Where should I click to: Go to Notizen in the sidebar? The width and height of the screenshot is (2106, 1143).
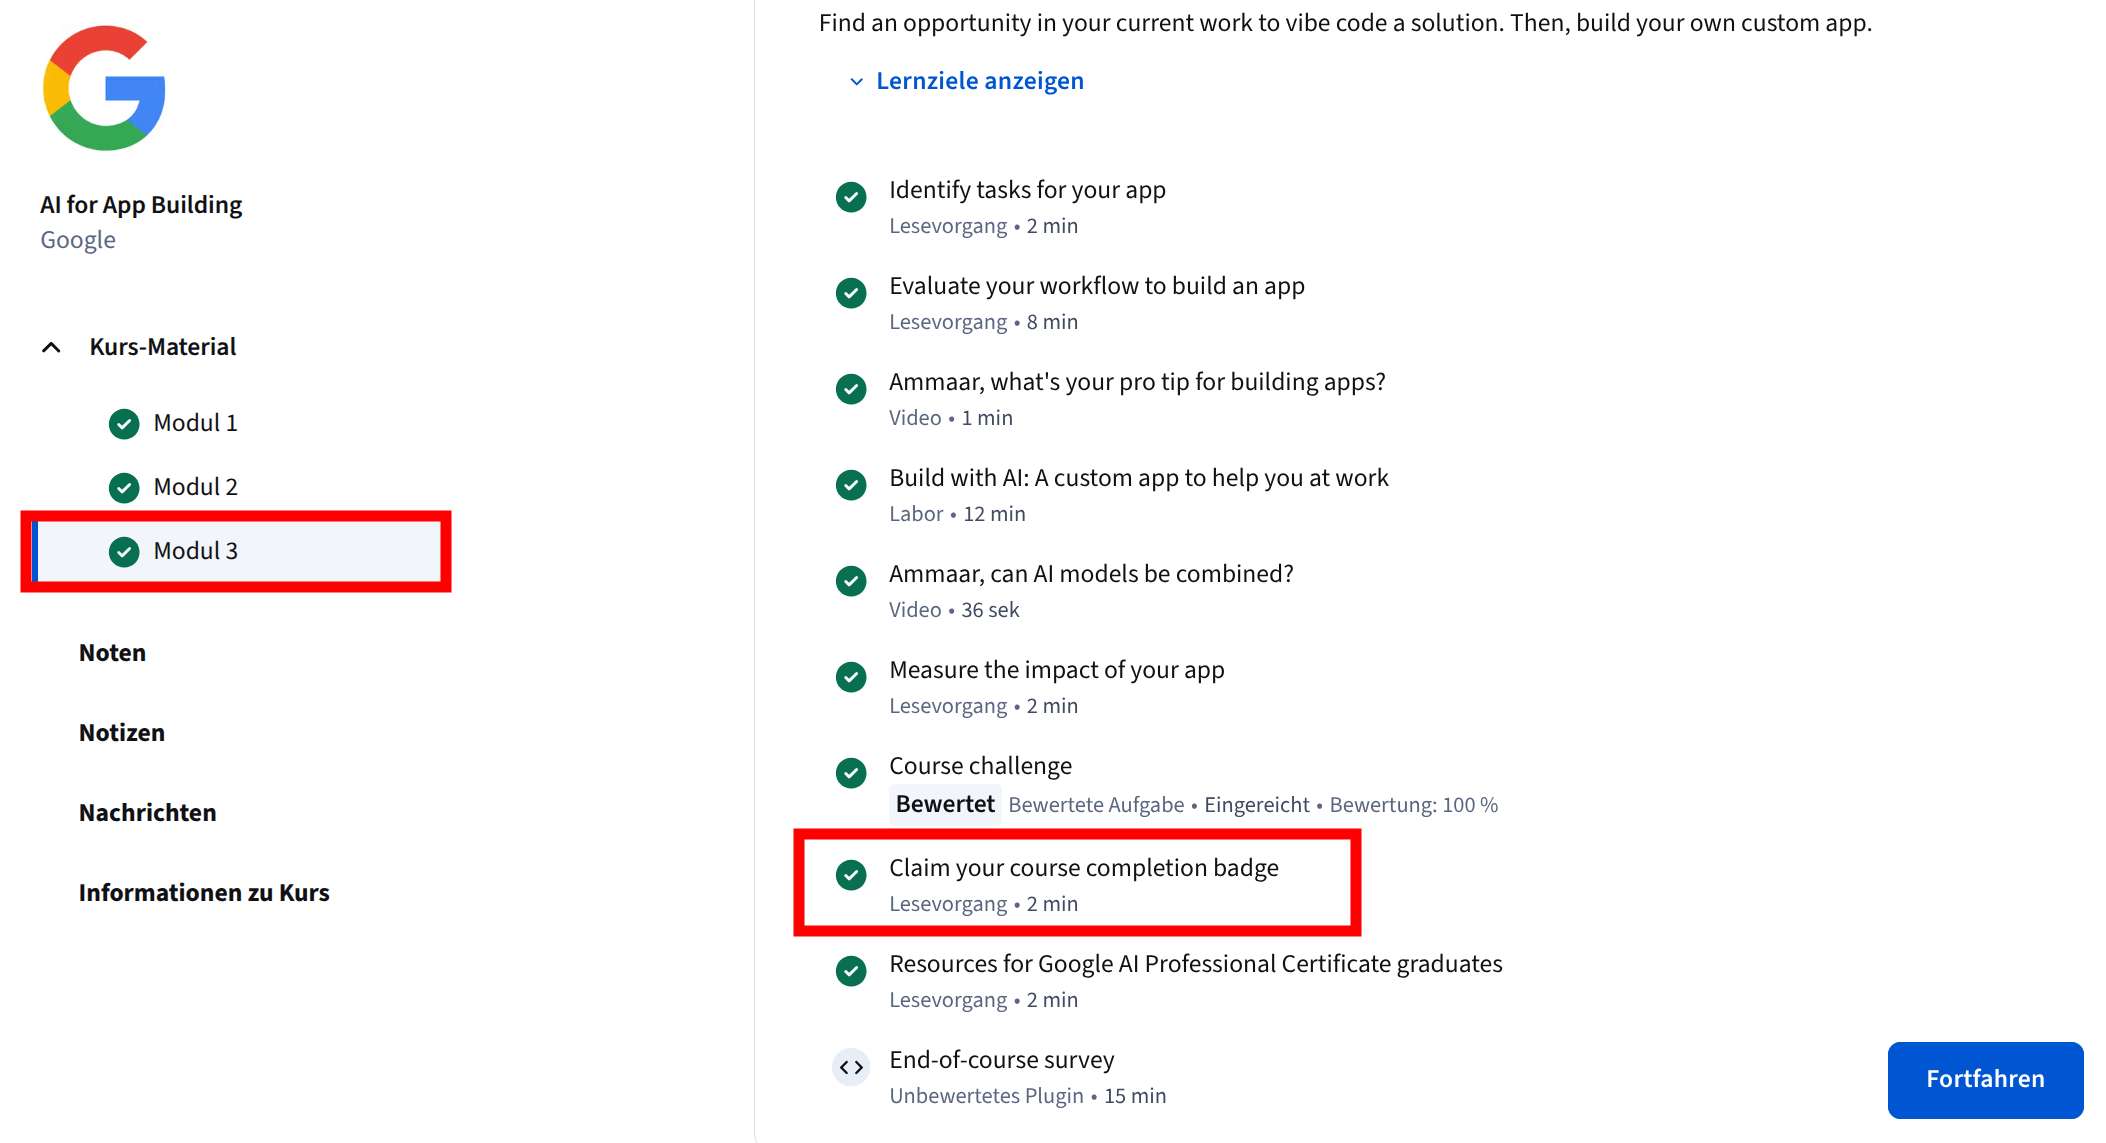click(x=122, y=733)
